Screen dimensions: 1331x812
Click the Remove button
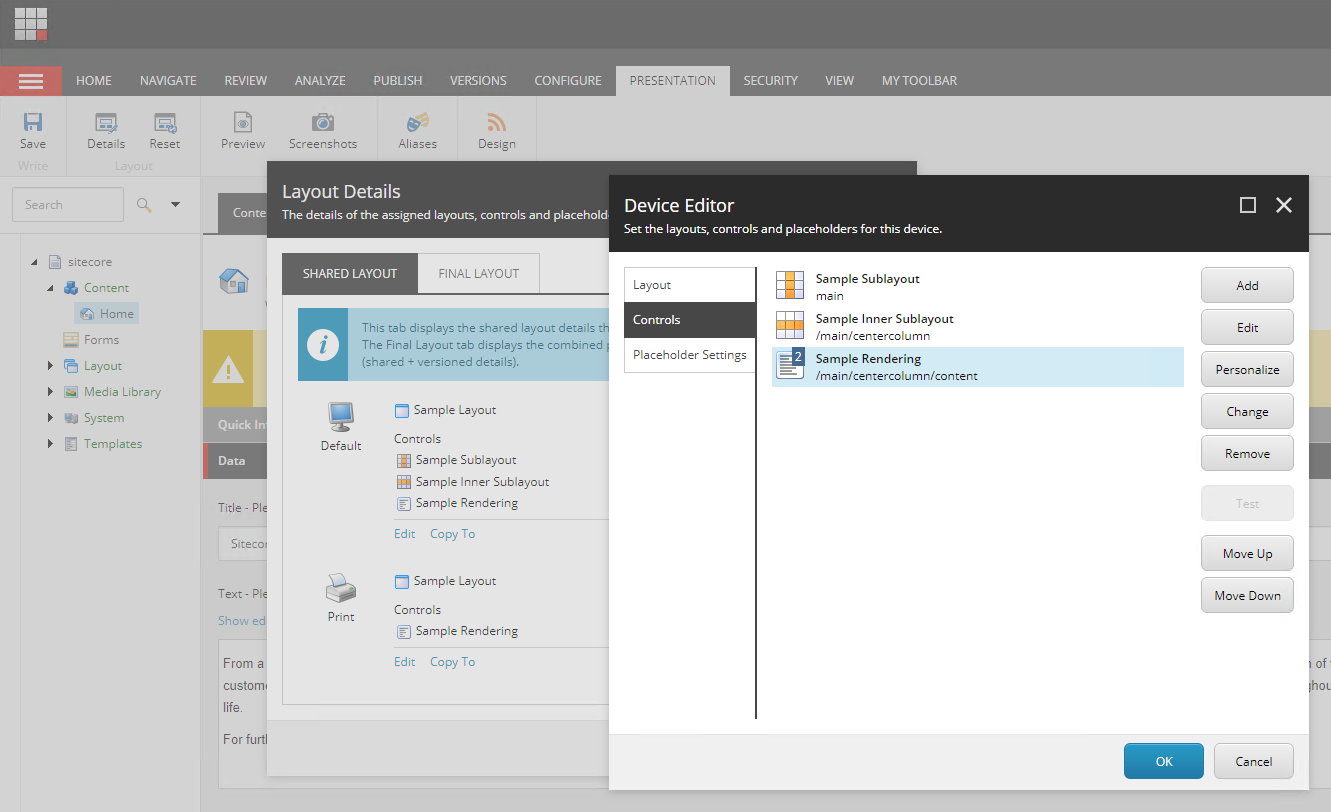coord(1247,453)
